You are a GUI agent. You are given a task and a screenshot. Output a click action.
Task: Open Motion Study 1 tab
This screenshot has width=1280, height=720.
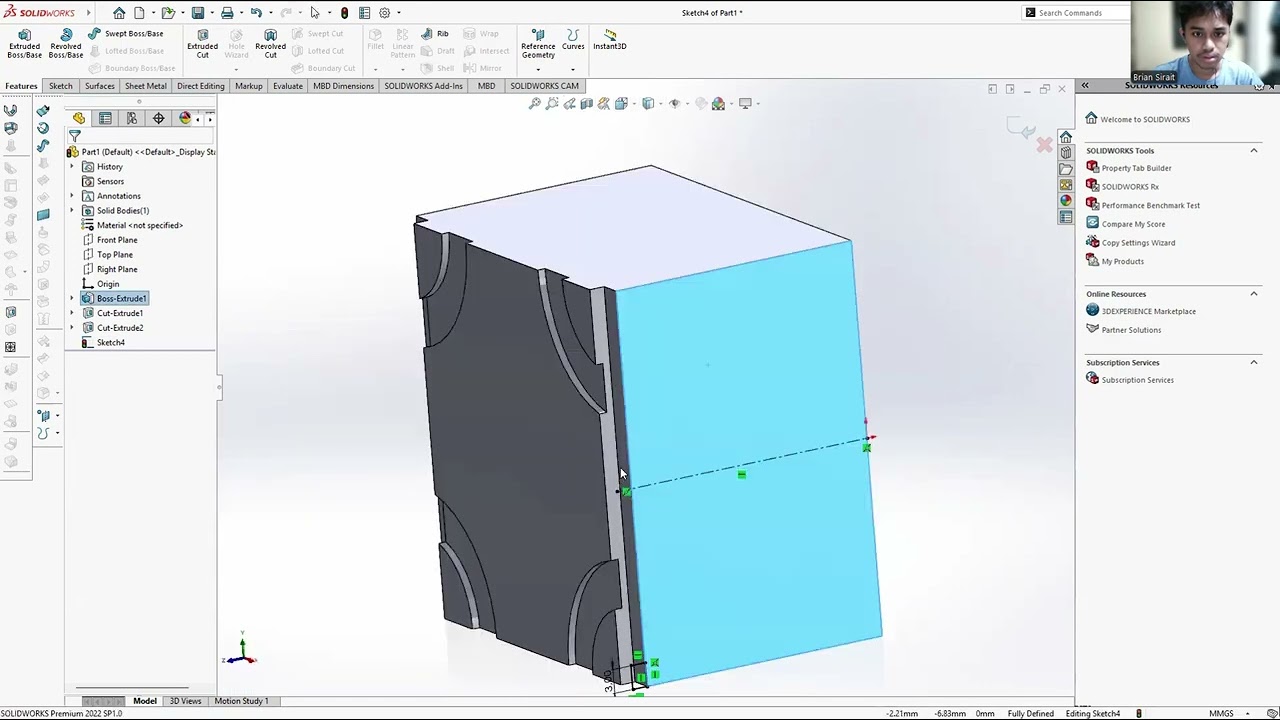point(241,701)
